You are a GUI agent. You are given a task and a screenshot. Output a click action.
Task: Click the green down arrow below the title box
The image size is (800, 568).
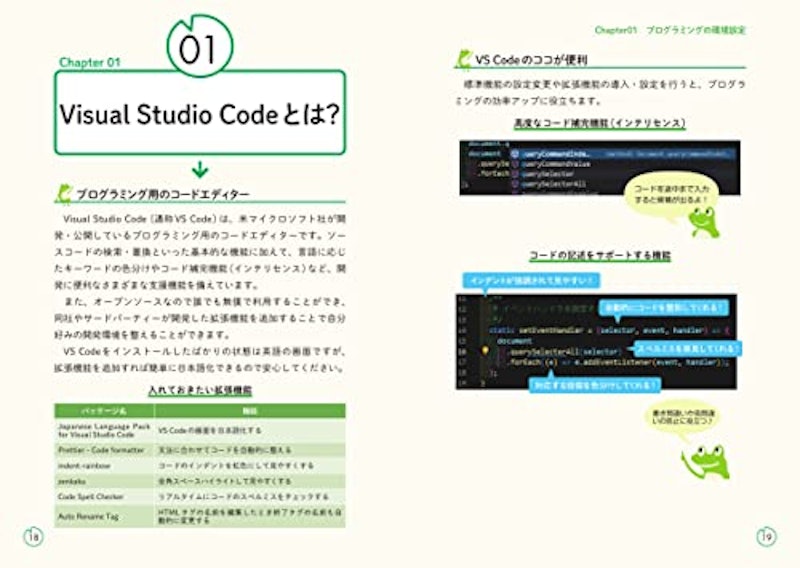click(x=199, y=169)
